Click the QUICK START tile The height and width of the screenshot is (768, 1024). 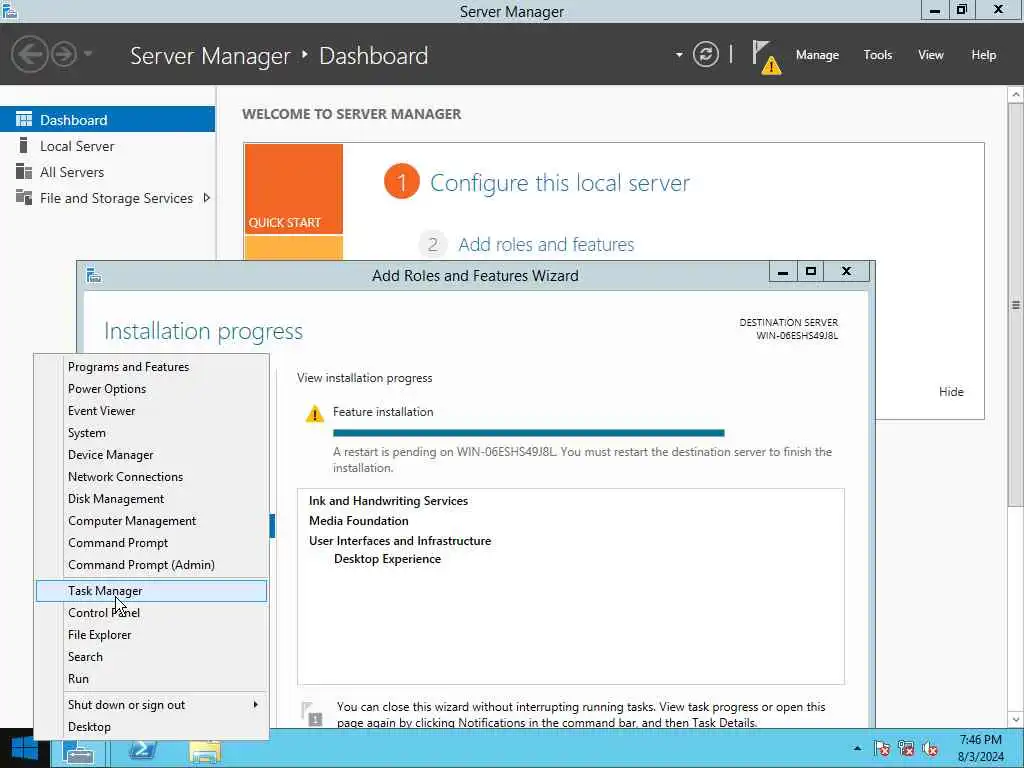point(293,189)
